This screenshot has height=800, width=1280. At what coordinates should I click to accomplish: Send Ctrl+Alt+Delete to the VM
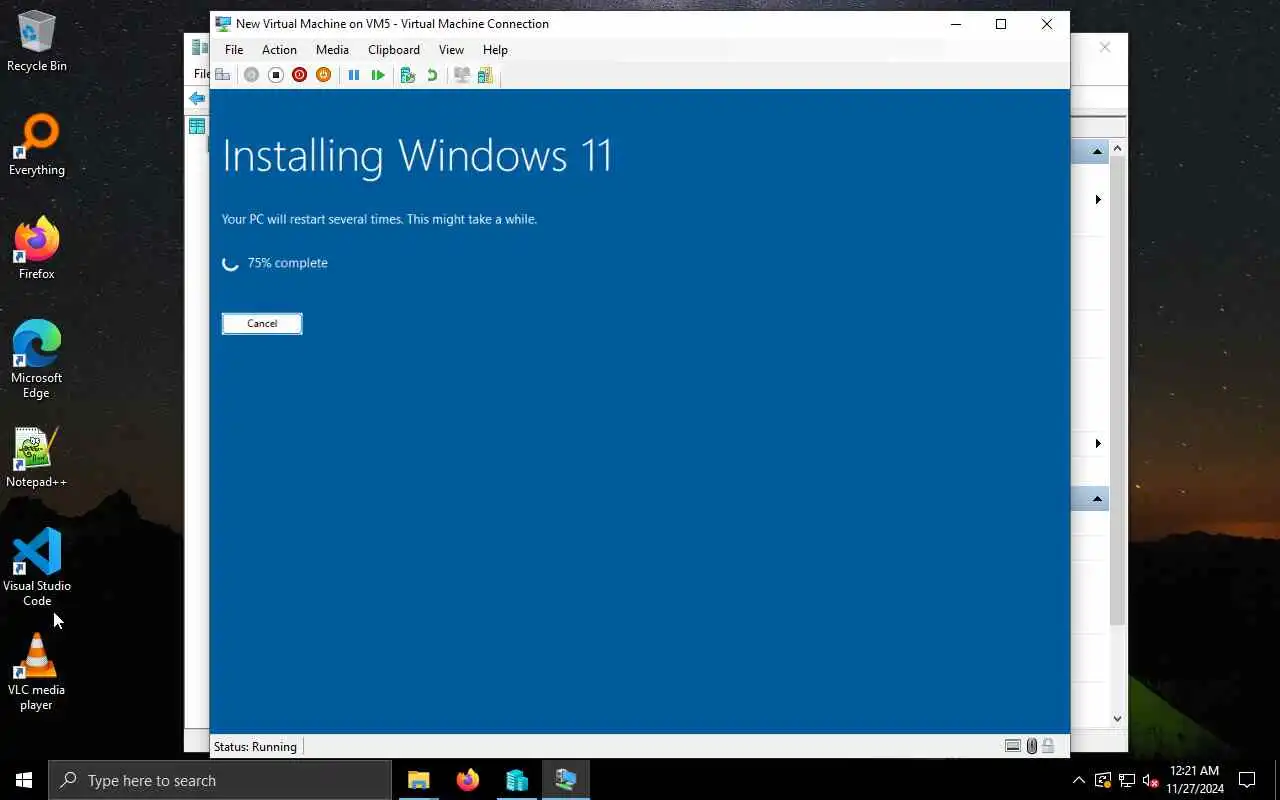tap(222, 75)
